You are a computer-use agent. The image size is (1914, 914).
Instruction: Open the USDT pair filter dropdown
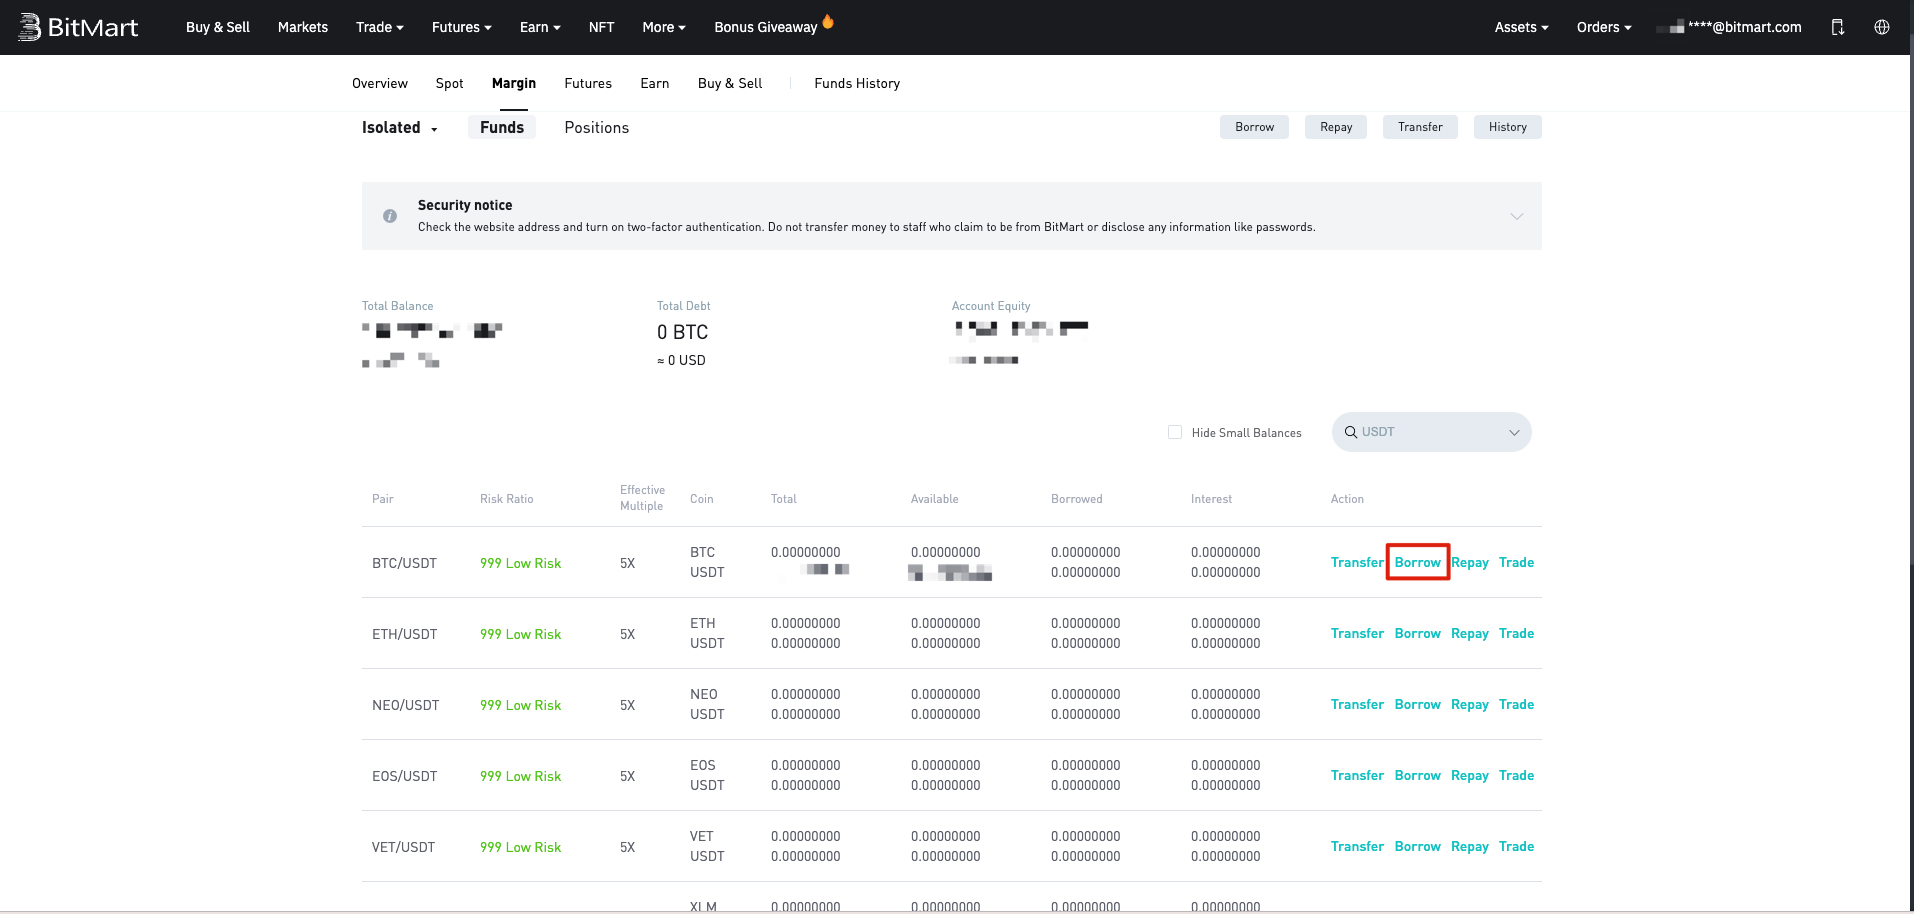1514,432
